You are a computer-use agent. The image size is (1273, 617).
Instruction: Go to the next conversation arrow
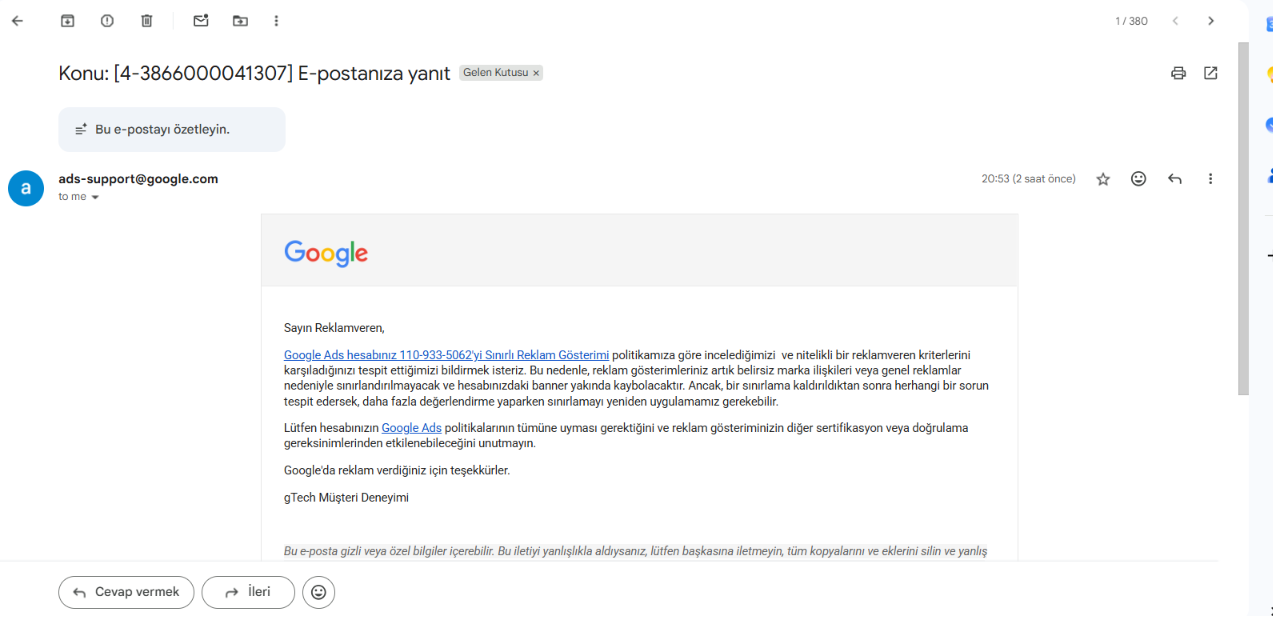(x=1211, y=21)
